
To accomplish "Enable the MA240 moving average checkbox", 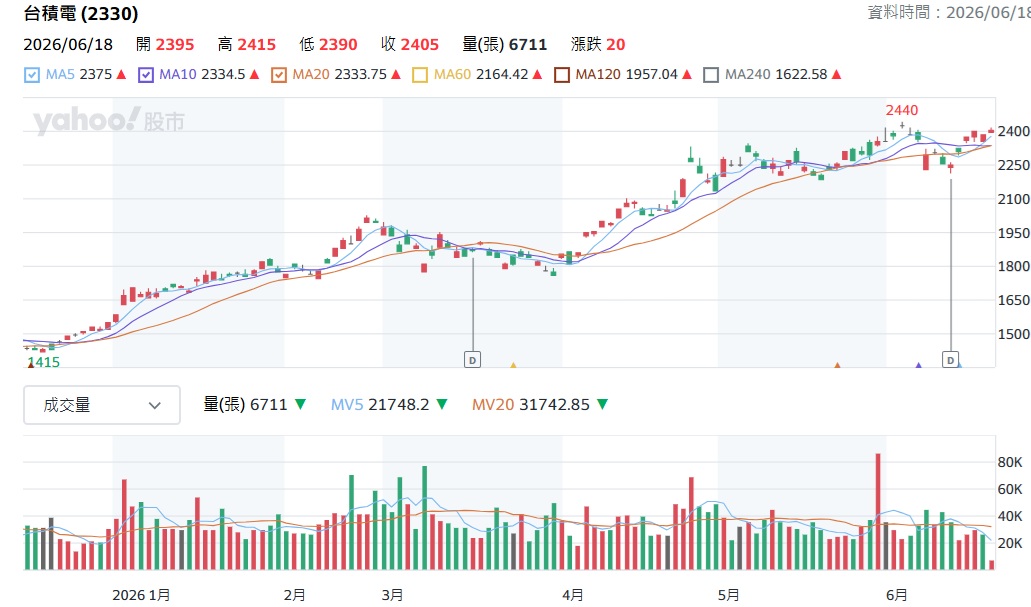I will (711, 75).
